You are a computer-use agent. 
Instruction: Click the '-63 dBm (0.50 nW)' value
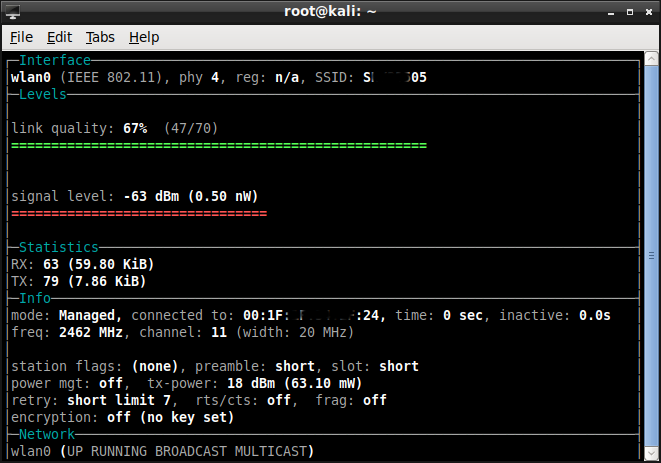click(x=191, y=196)
